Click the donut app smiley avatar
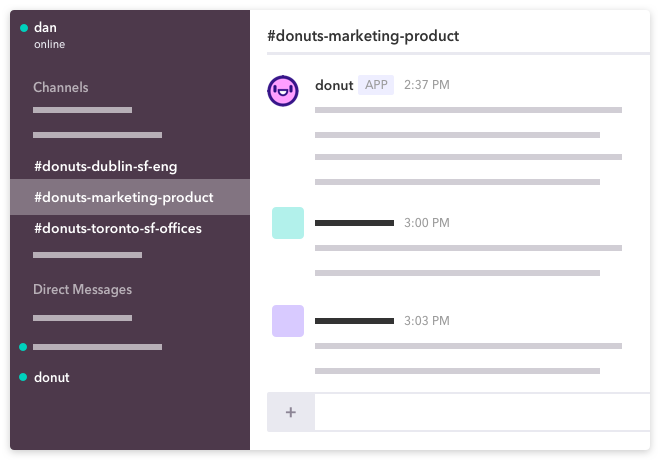 click(283, 90)
